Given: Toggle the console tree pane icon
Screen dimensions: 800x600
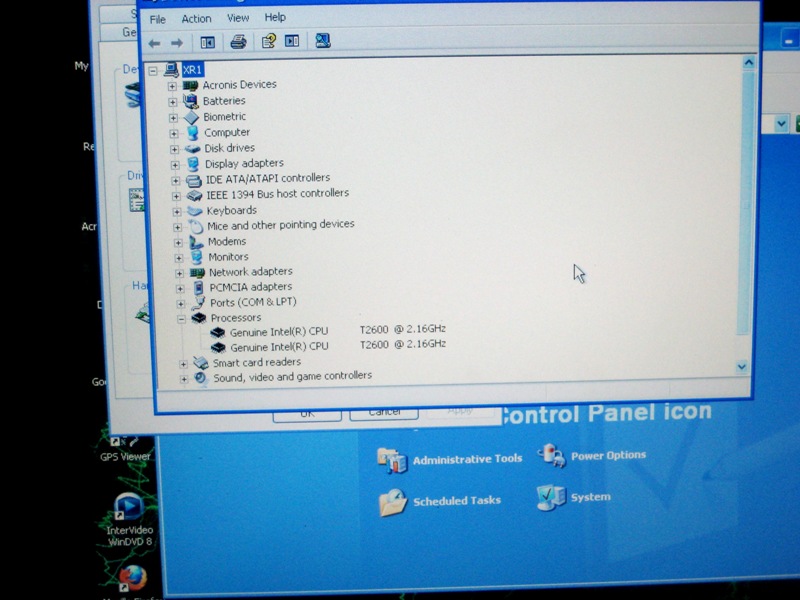Looking at the screenshot, I should tap(207, 42).
